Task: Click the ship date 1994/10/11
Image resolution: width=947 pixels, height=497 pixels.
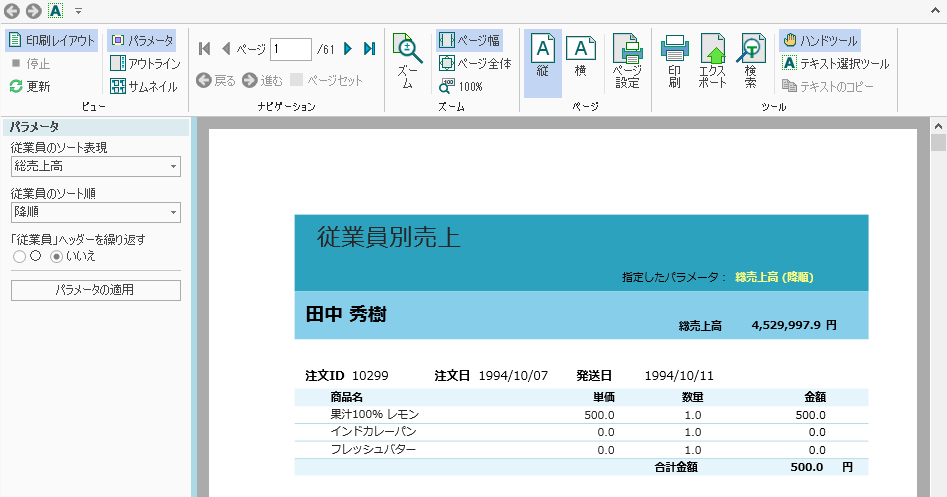Action: click(679, 376)
